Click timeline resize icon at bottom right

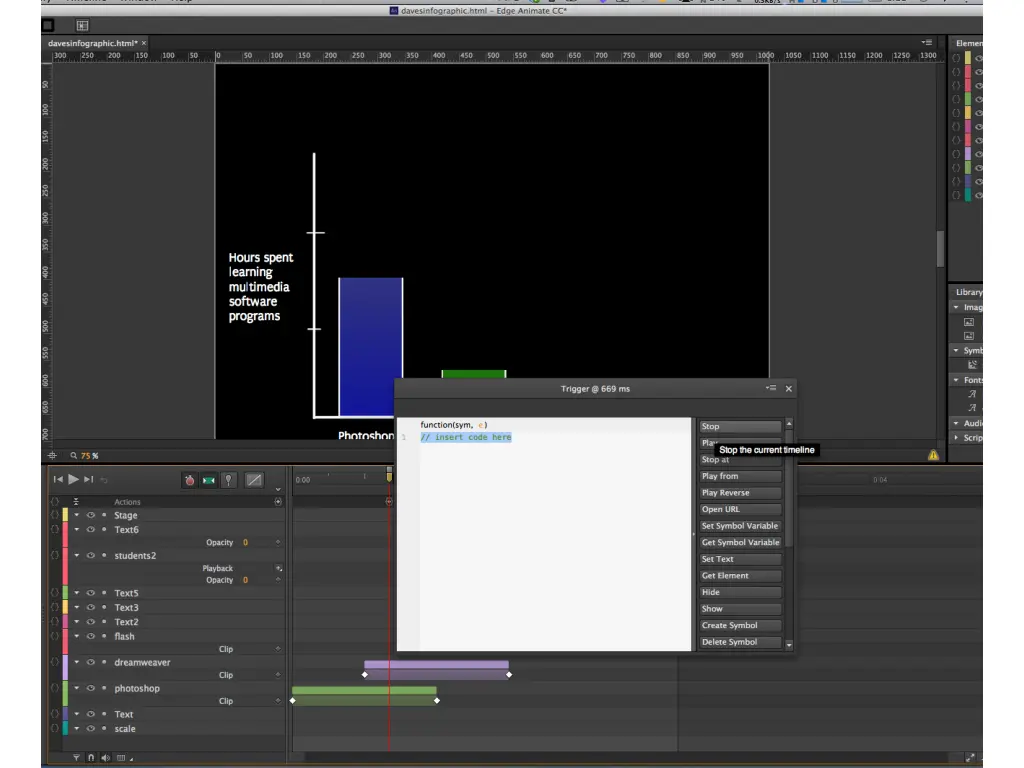coord(970,758)
